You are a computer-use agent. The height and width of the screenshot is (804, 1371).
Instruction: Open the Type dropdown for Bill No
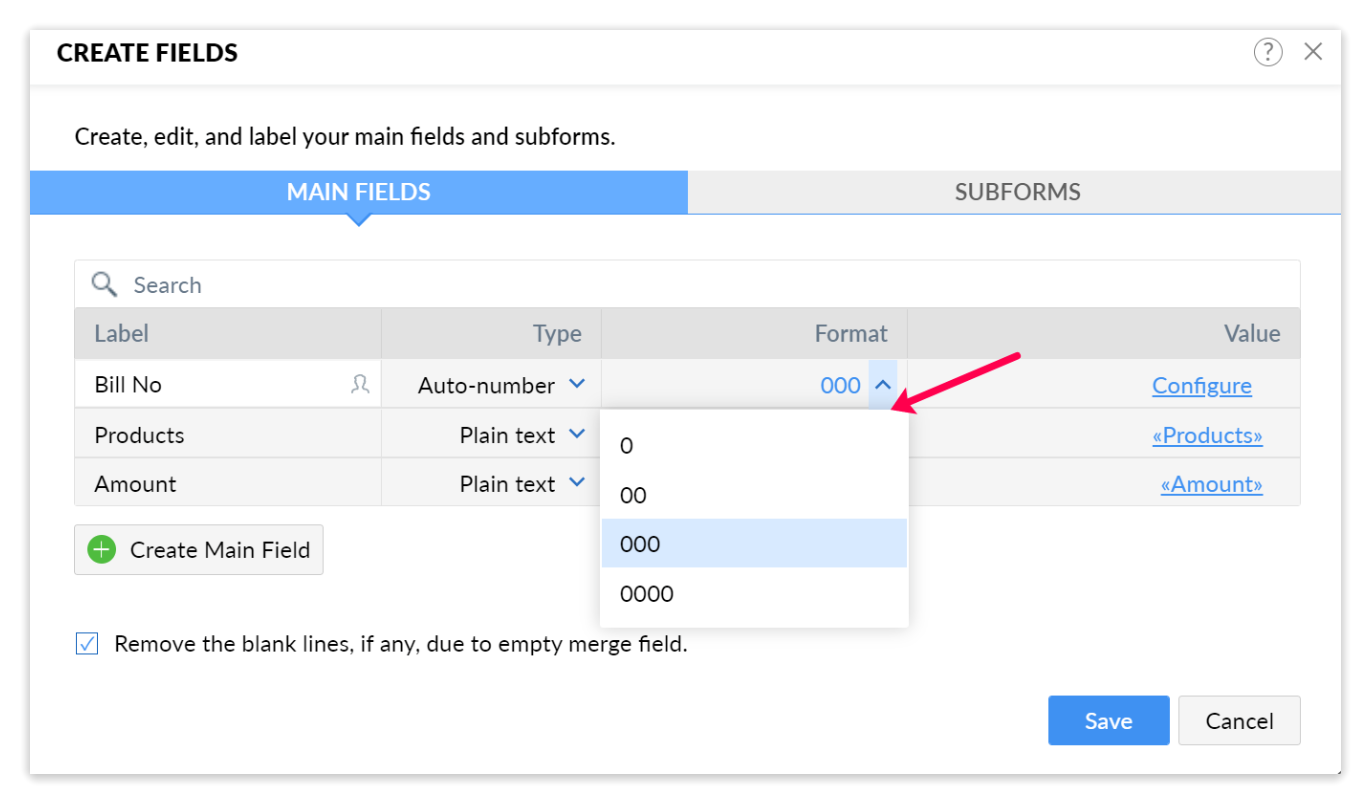click(577, 385)
